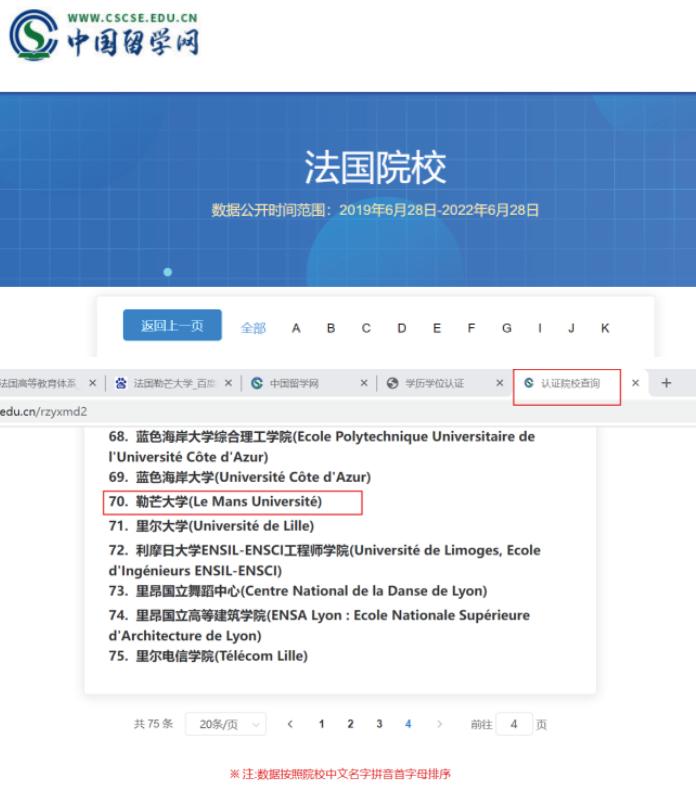Click globe favicon on 学历学位认证 tab
The height and width of the screenshot is (791, 696).
[392, 383]
